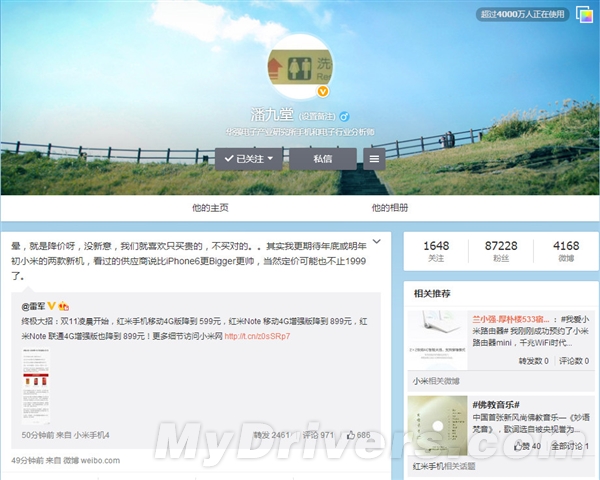Click the 红米手机相关话题 label
Viewport: 600px width, 480px height.
click(444, 466)
